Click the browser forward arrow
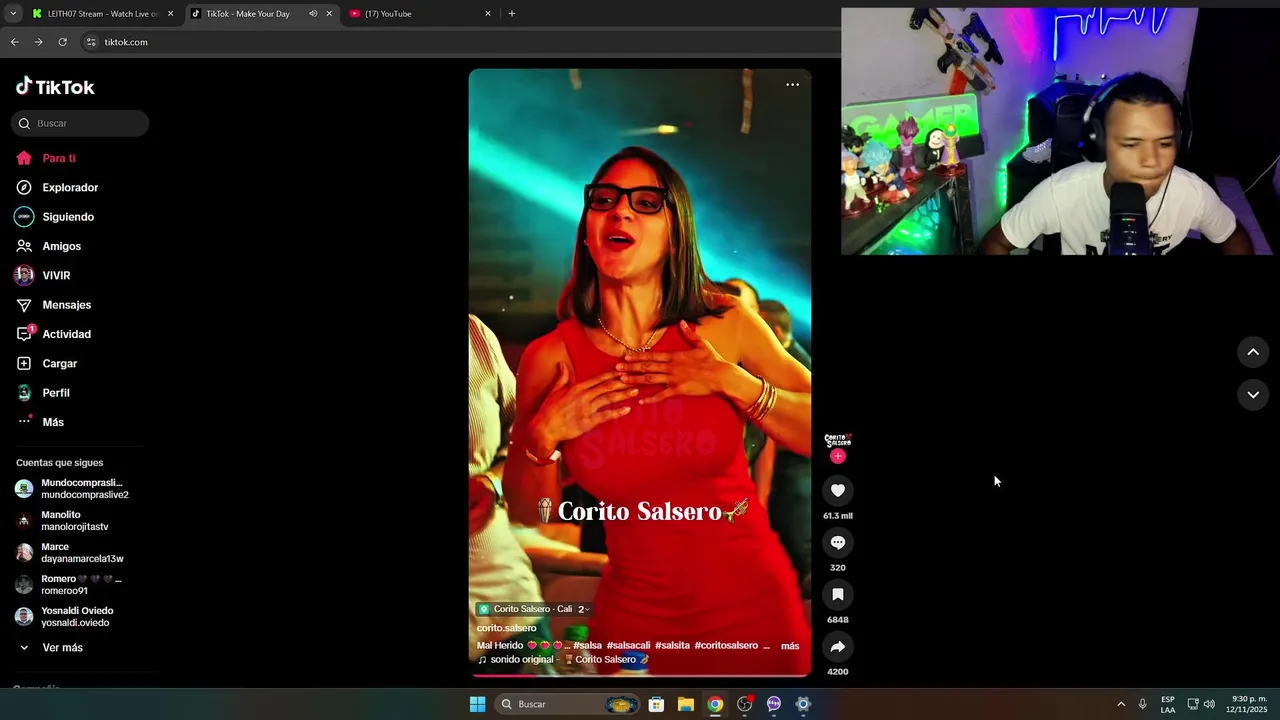The height and width of the screenshot is (720, 1280). pyautogui.click(x=38, y=42)
